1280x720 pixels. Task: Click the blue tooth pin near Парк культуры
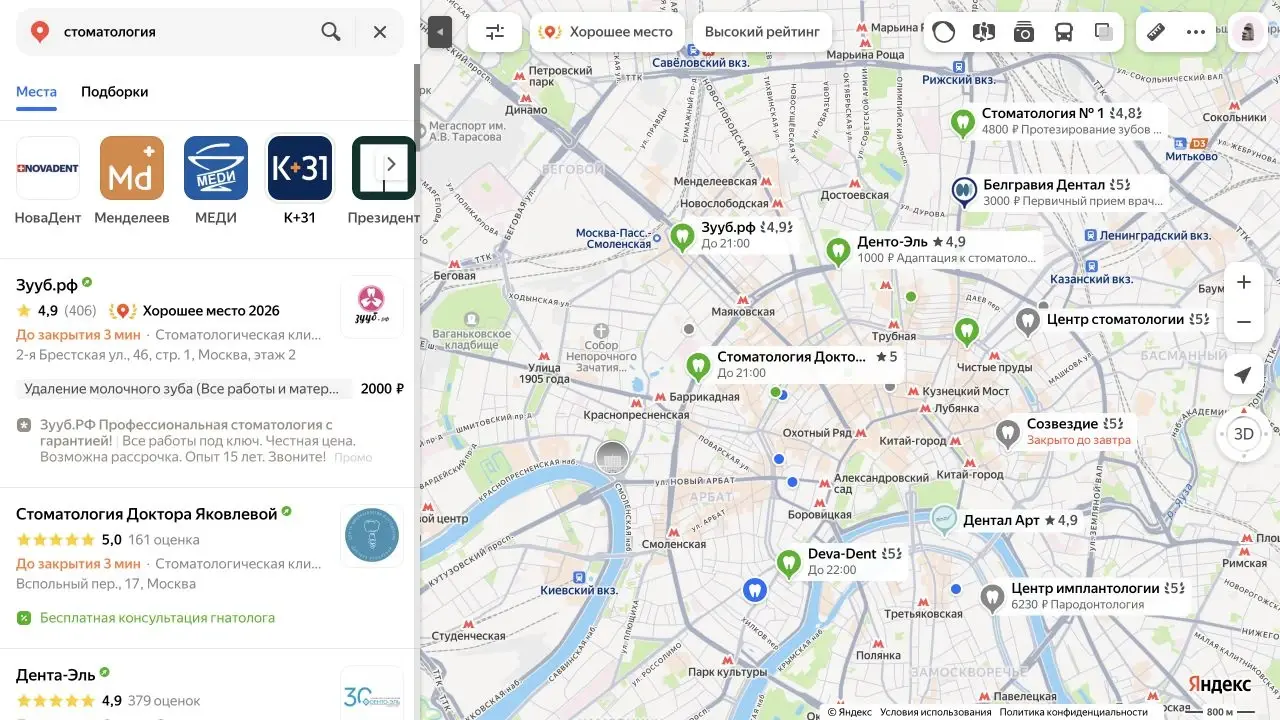click(757, 590)
